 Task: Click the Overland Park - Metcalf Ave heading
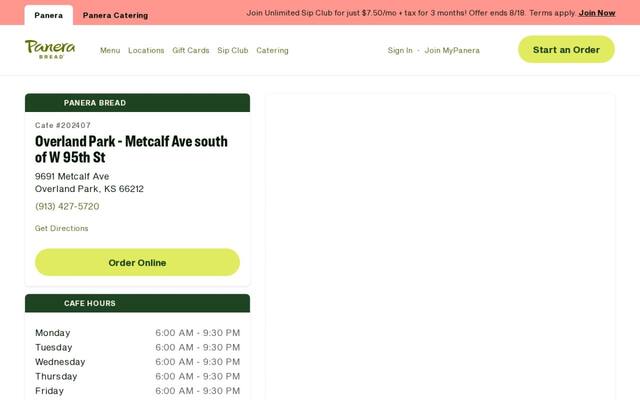pyautogui.click(x=131, y=149)
